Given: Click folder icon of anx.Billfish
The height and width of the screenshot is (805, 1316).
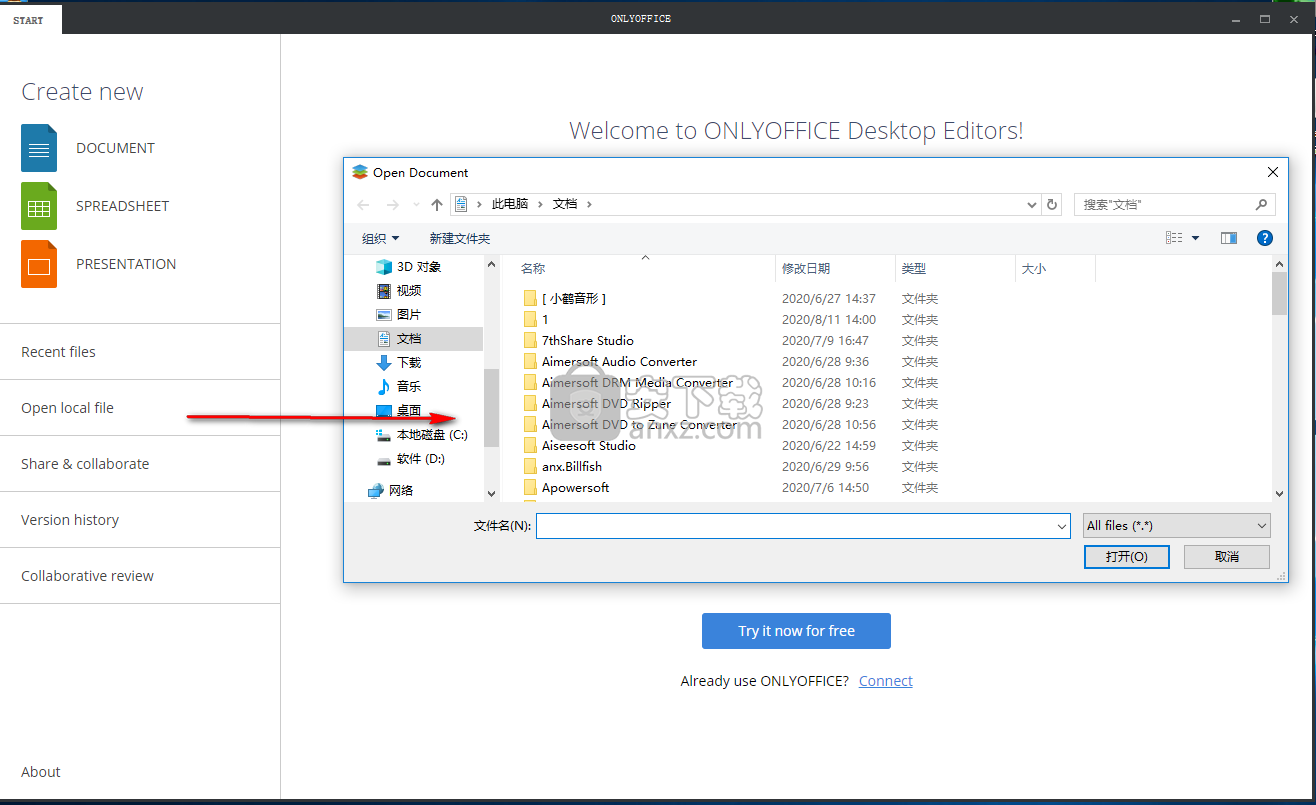Looking at the screenshot, I should click(530, 467).
